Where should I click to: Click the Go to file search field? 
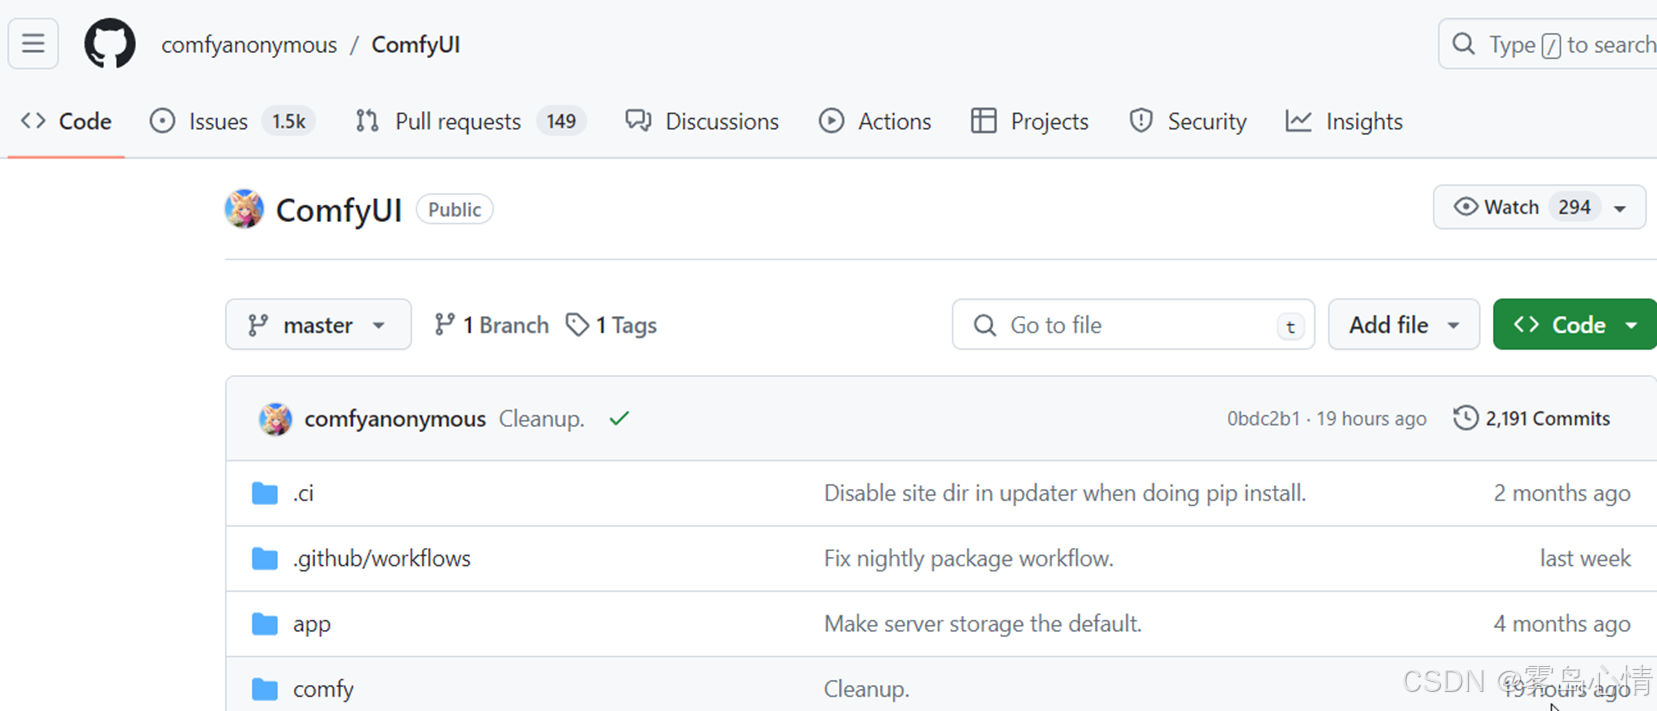click(x=1133, y=324)
